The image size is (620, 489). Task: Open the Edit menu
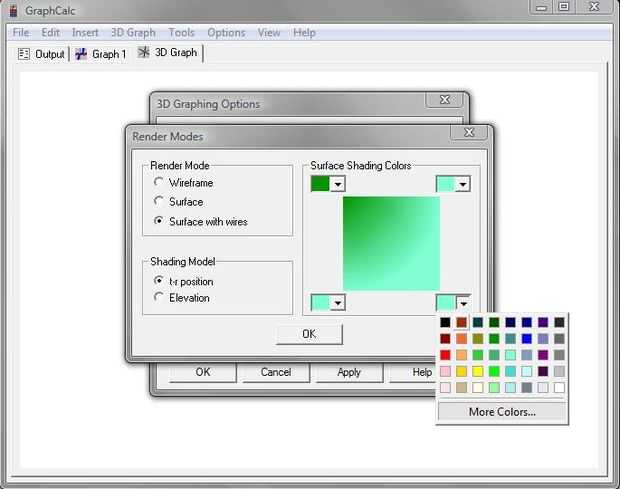(51, 32)
